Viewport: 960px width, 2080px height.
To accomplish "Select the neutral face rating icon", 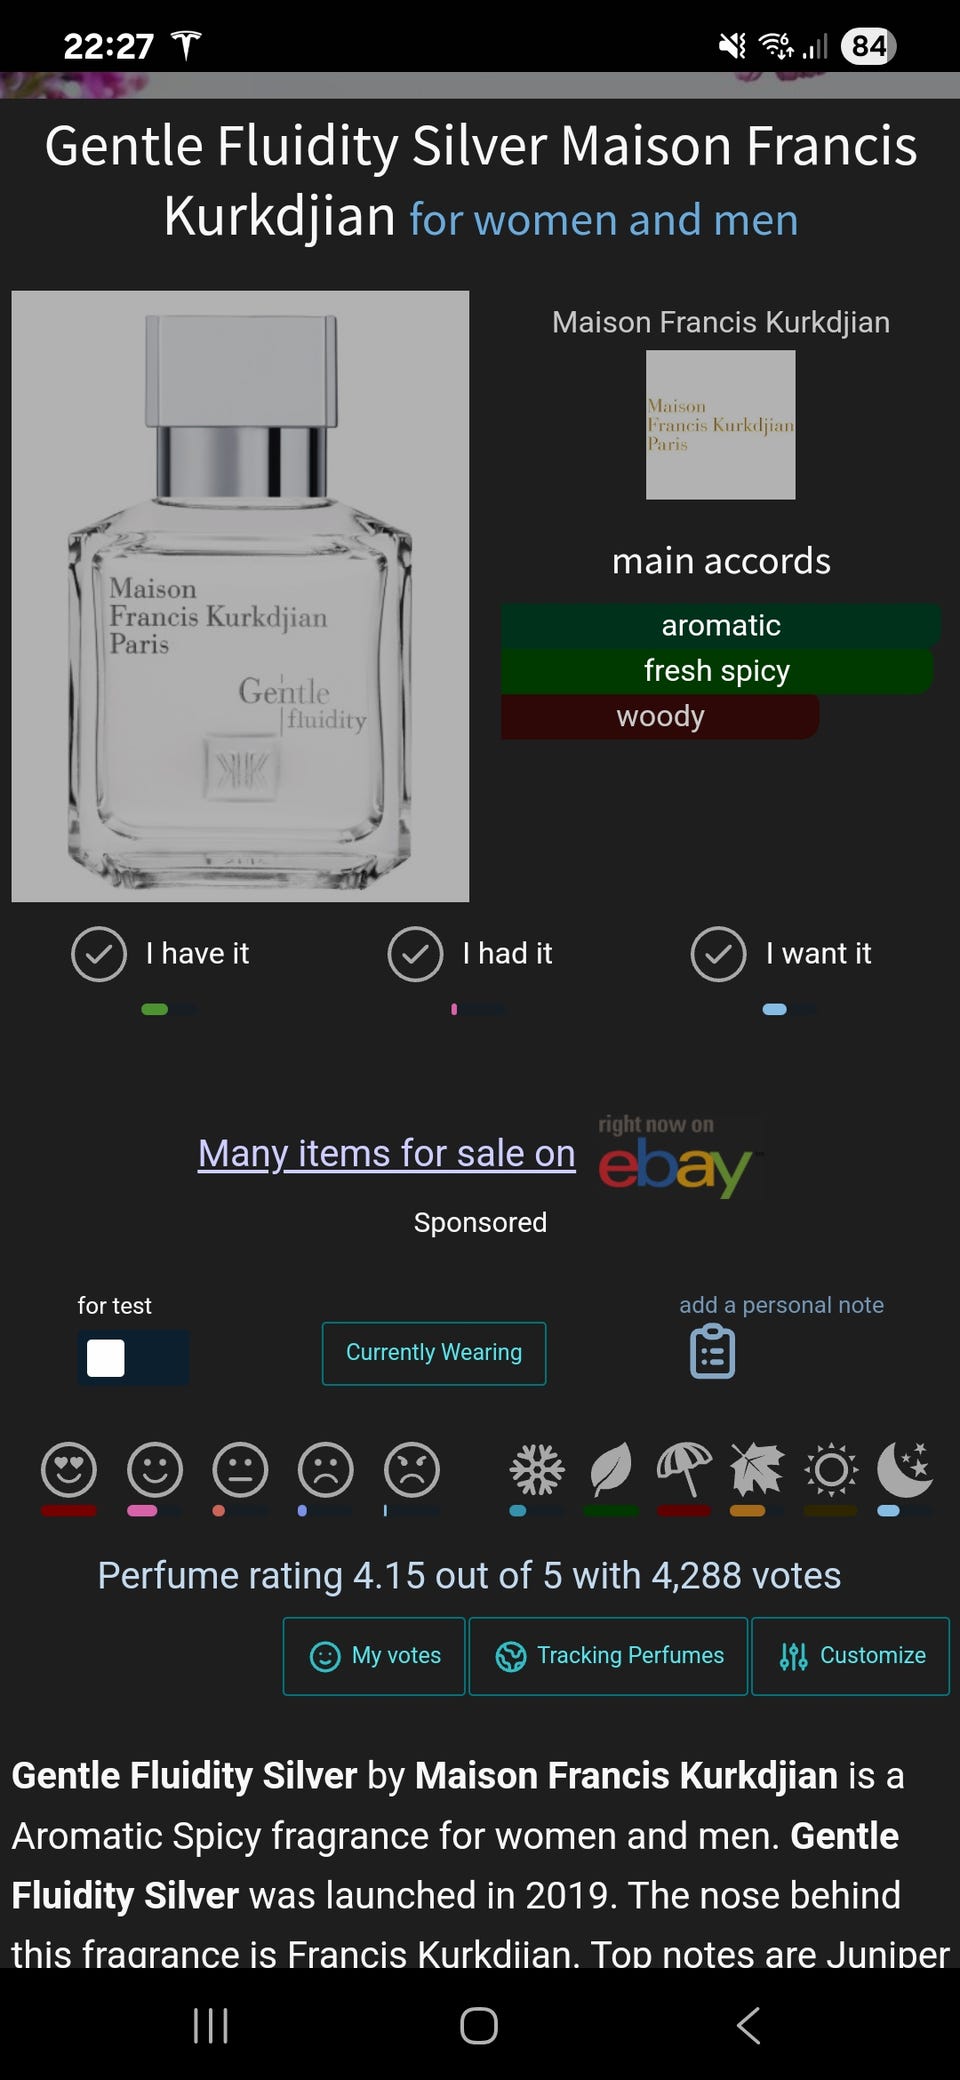I will tap(241, 1470).
